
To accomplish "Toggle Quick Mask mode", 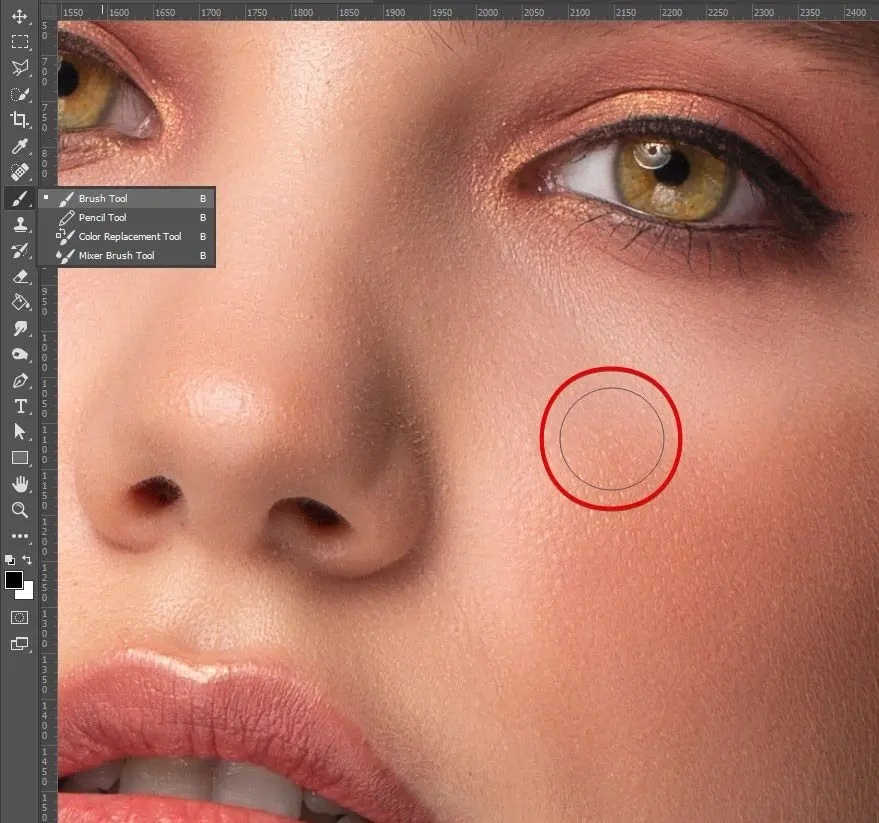I will pyautogui.click(x=19, y=618).
